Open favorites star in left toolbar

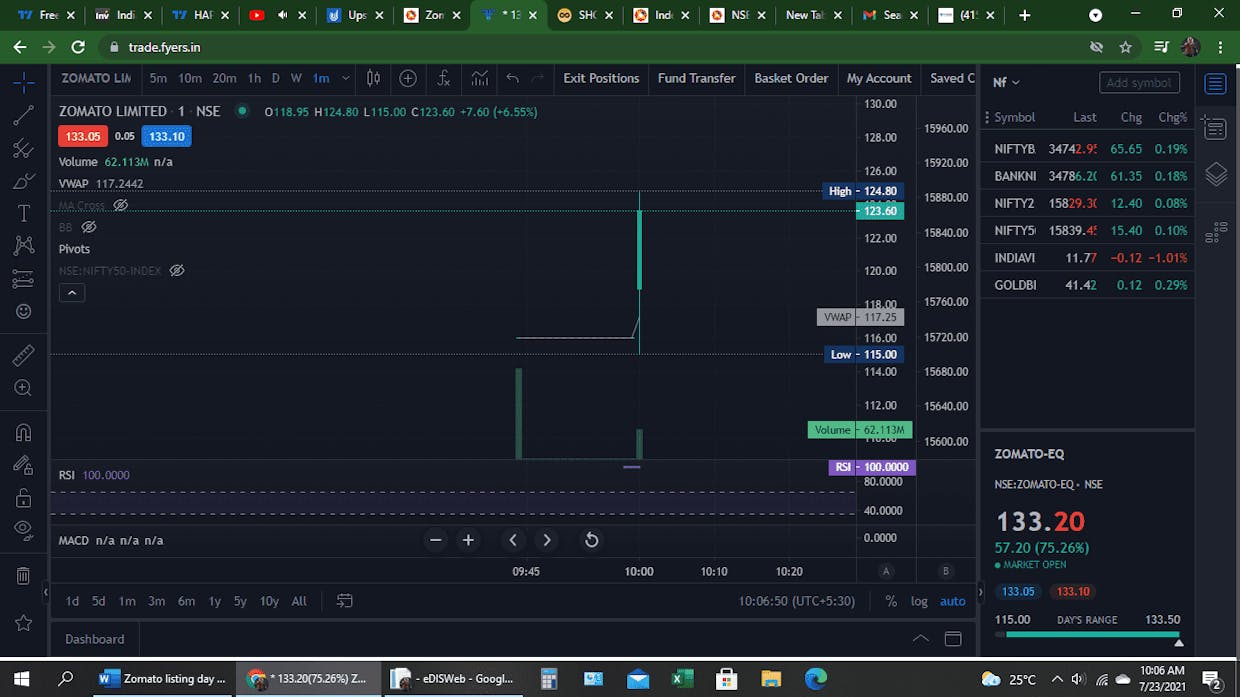coord(24,623)
